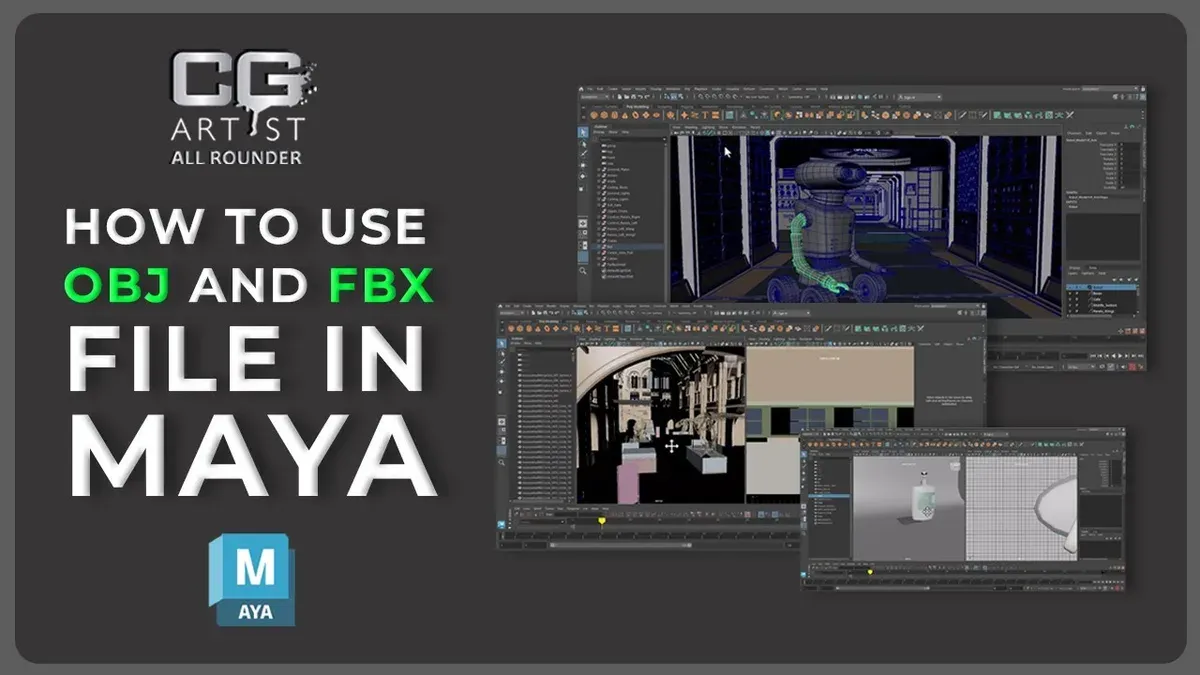Create a polygon cone from robot window shelf
The height and width of the screenshot is (675, 1200).
point(625,115)
